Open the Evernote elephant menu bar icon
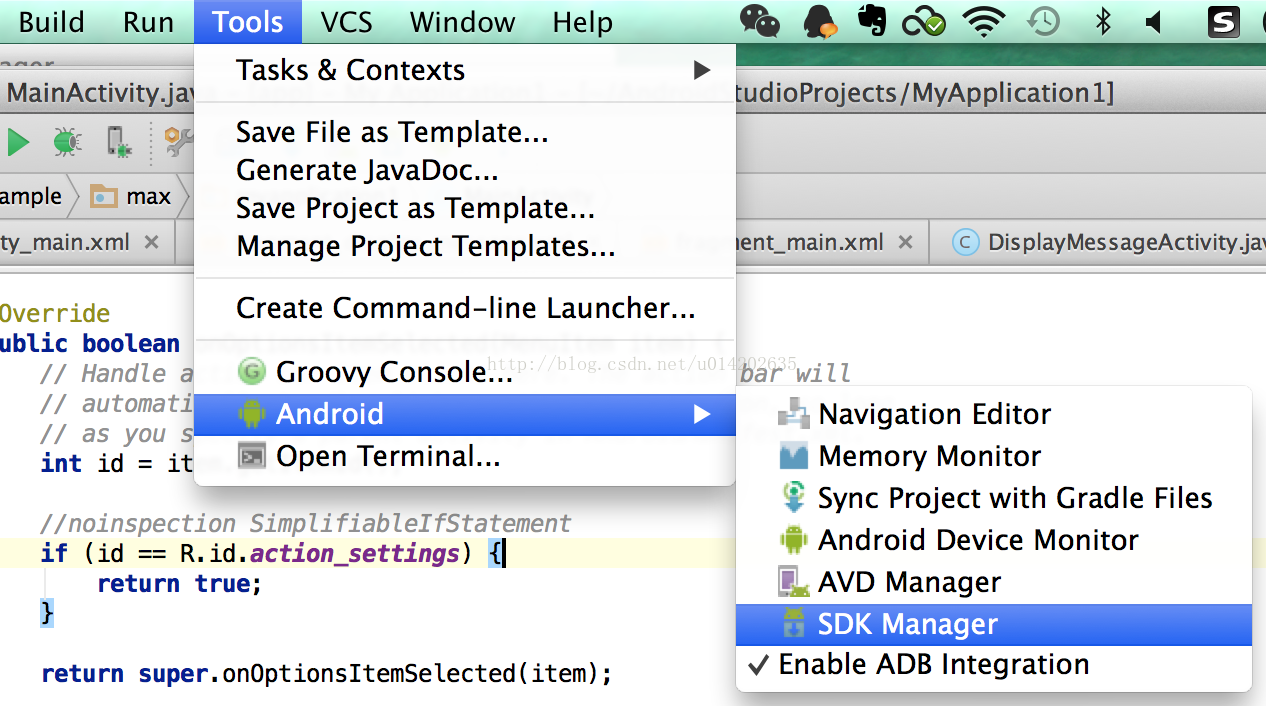This screenshot has width=1266, height=706. point(871,21)
